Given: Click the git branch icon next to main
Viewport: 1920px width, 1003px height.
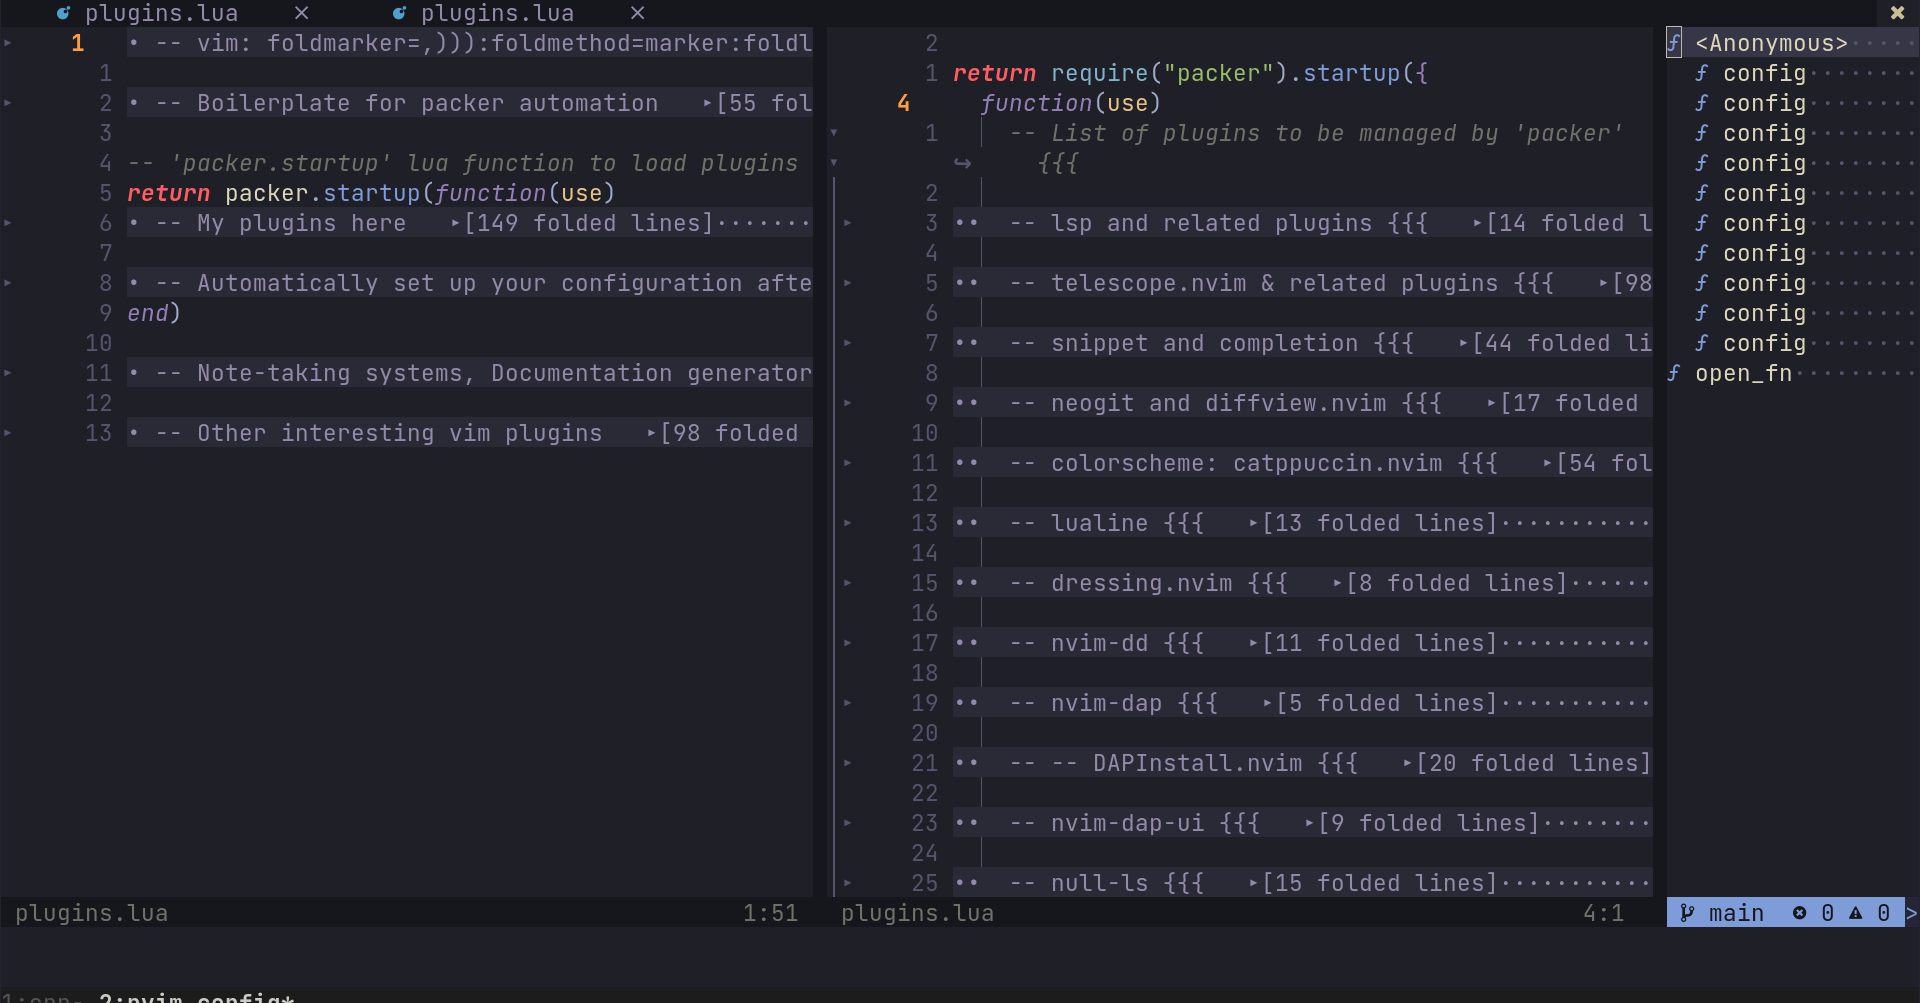Looking at the screenshot, I should click(x=1687, y=913).
